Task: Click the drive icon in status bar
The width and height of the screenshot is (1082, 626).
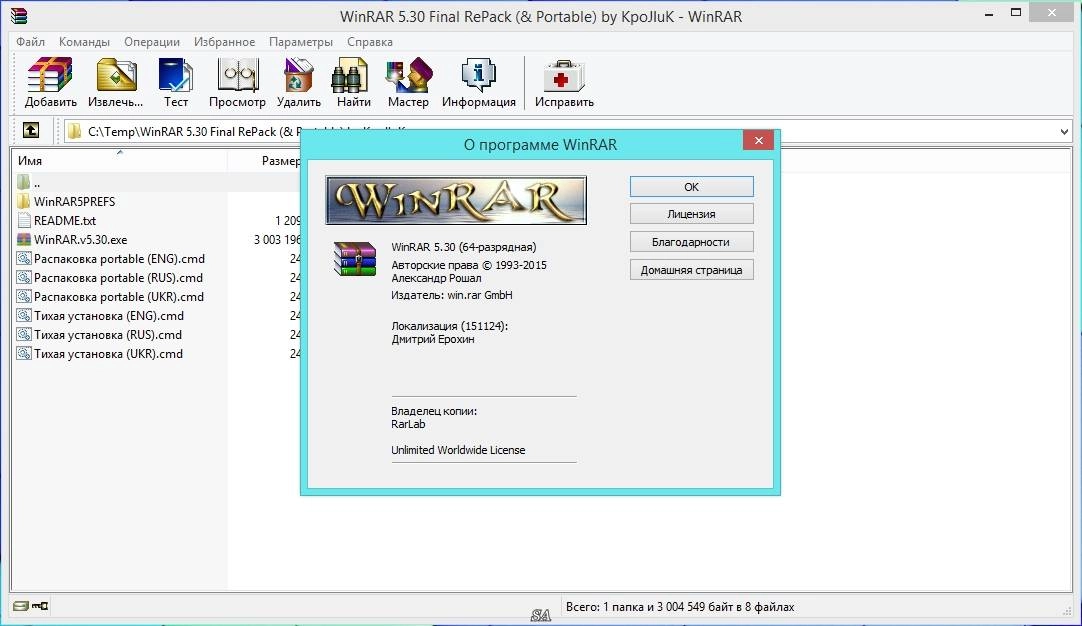Action: click(x=21, y=606)
